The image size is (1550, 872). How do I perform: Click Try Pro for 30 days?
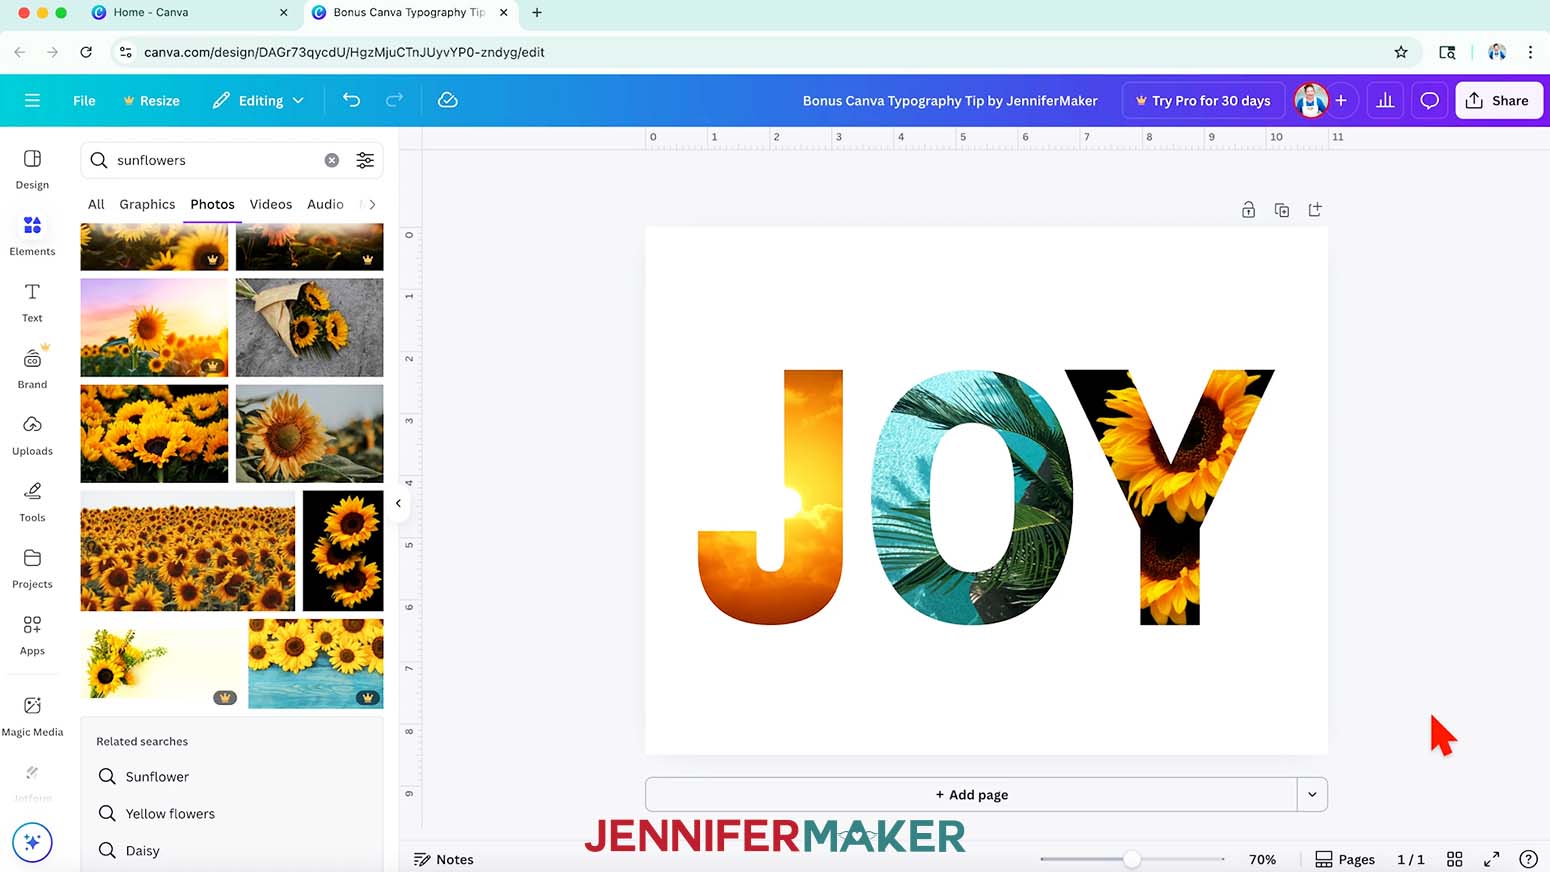click(x=1203, y=100)
